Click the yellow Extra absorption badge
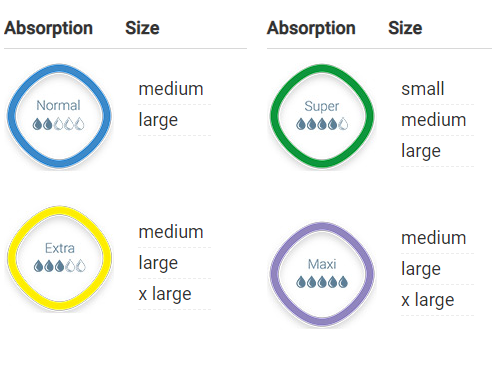492x380 pixels. pos(59,259)
